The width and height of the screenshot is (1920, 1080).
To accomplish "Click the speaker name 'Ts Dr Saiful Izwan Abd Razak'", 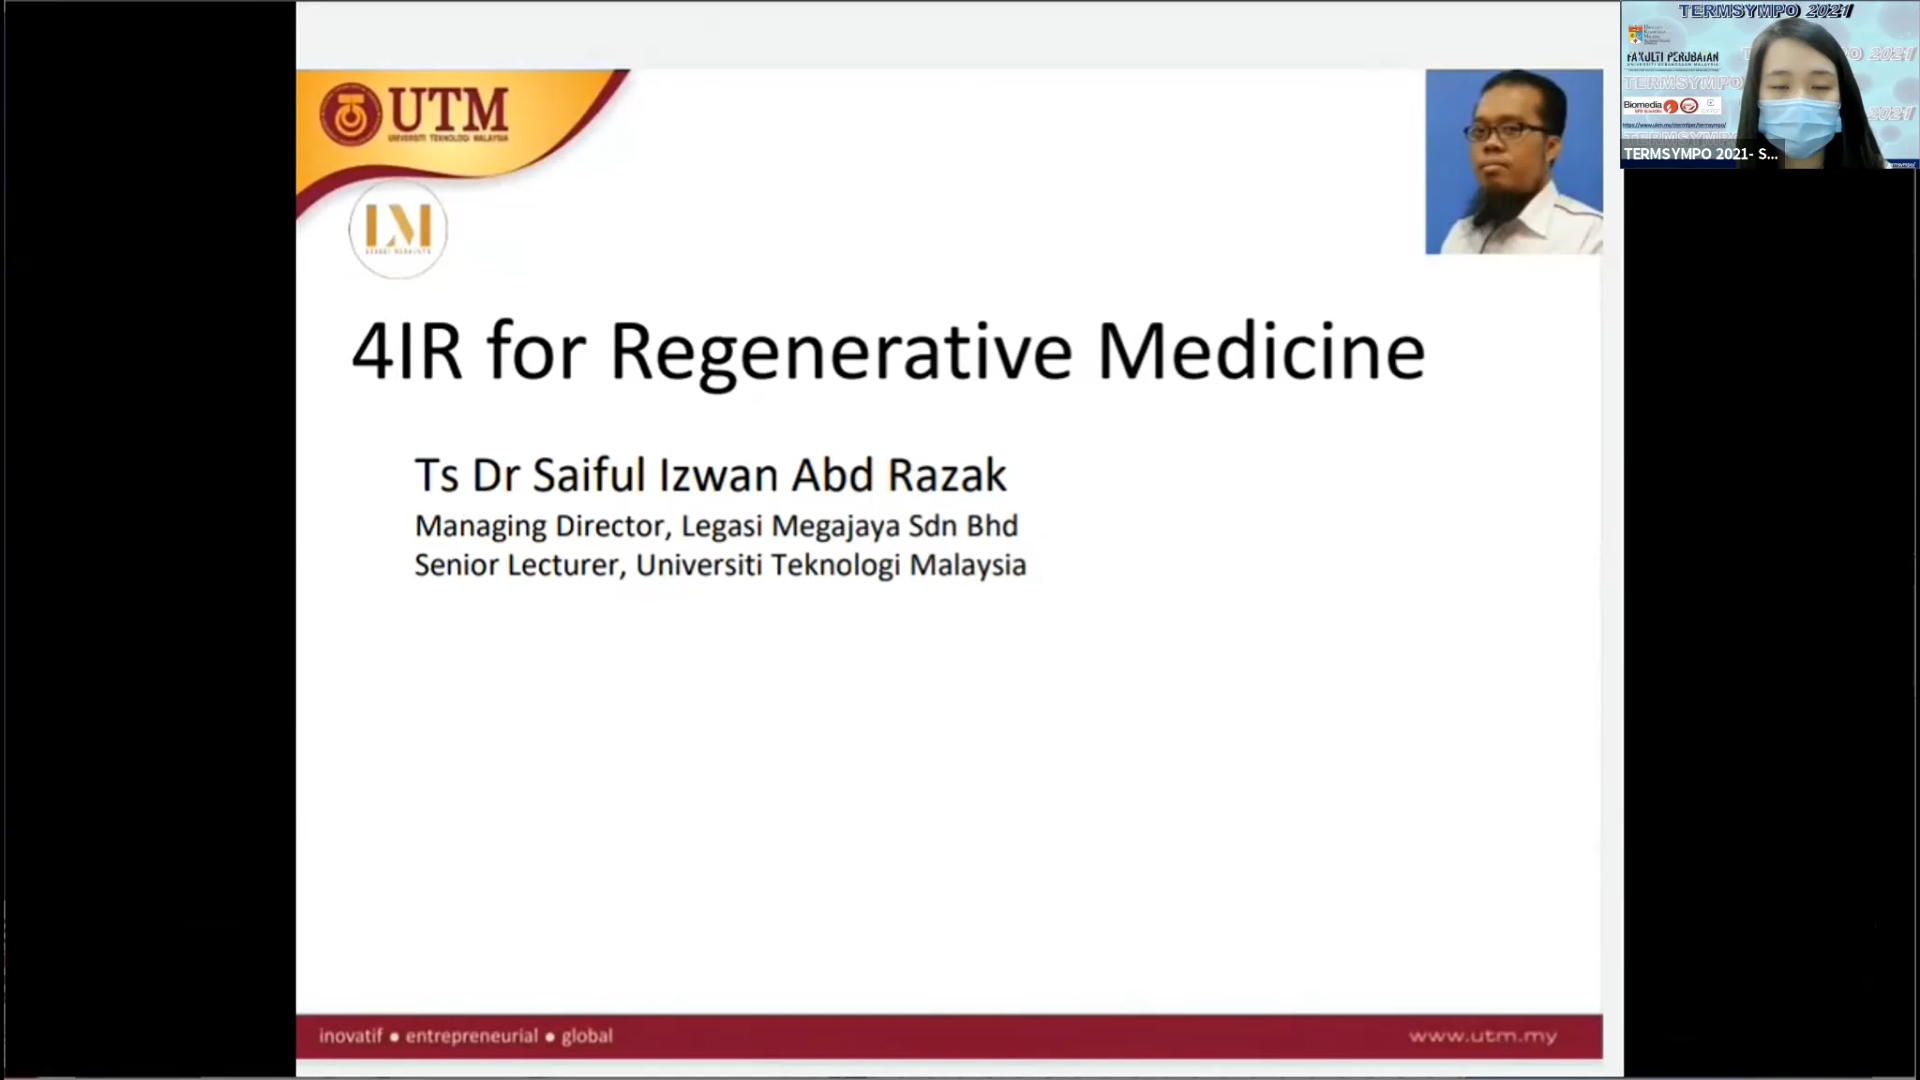I will coord(710,475).
